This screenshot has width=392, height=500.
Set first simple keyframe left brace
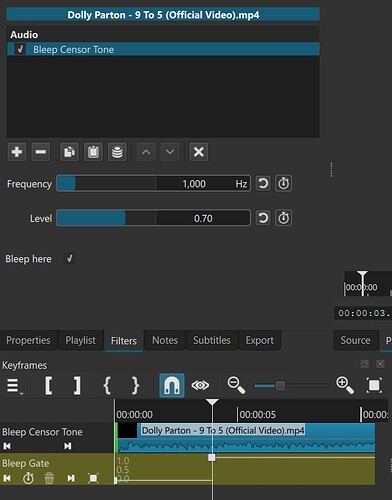click(107, 386)
